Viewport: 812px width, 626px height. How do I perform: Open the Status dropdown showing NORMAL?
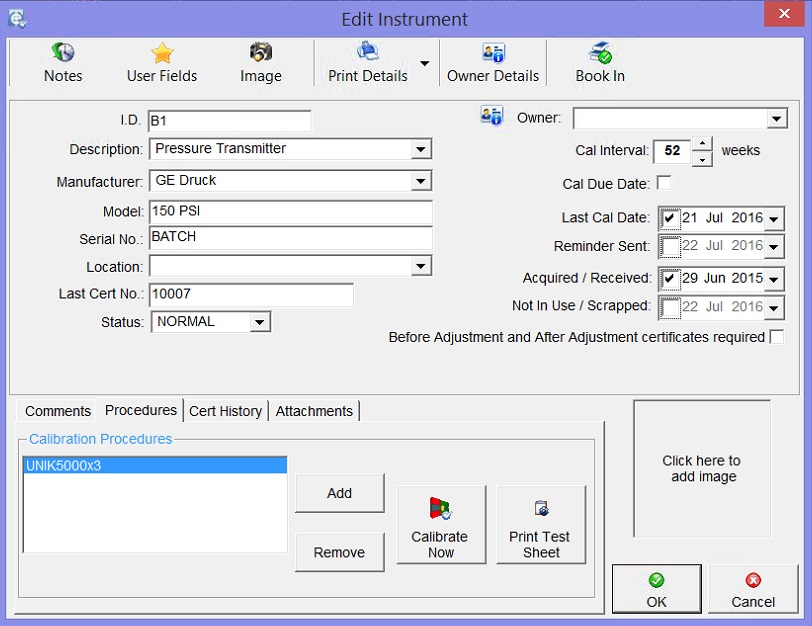click(260, 322)
